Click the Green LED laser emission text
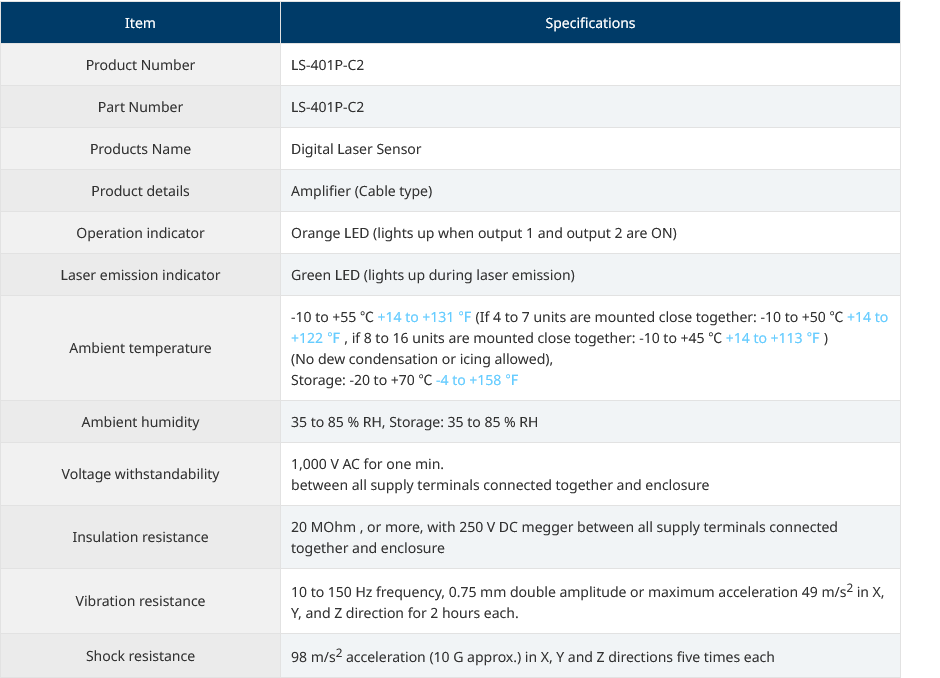The width and height of the screenshot is (940, 678). [433, 275]
